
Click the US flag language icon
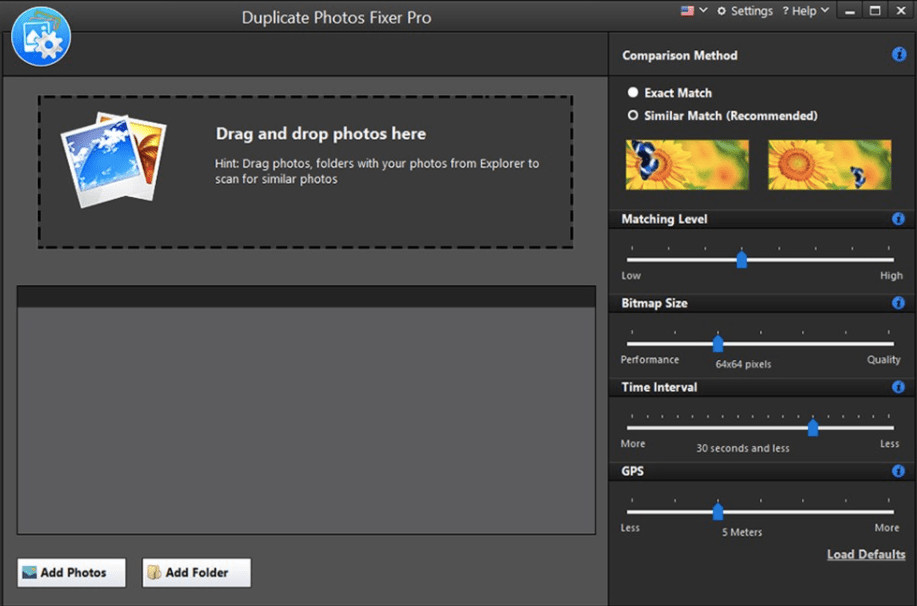(x=687, y=11)
